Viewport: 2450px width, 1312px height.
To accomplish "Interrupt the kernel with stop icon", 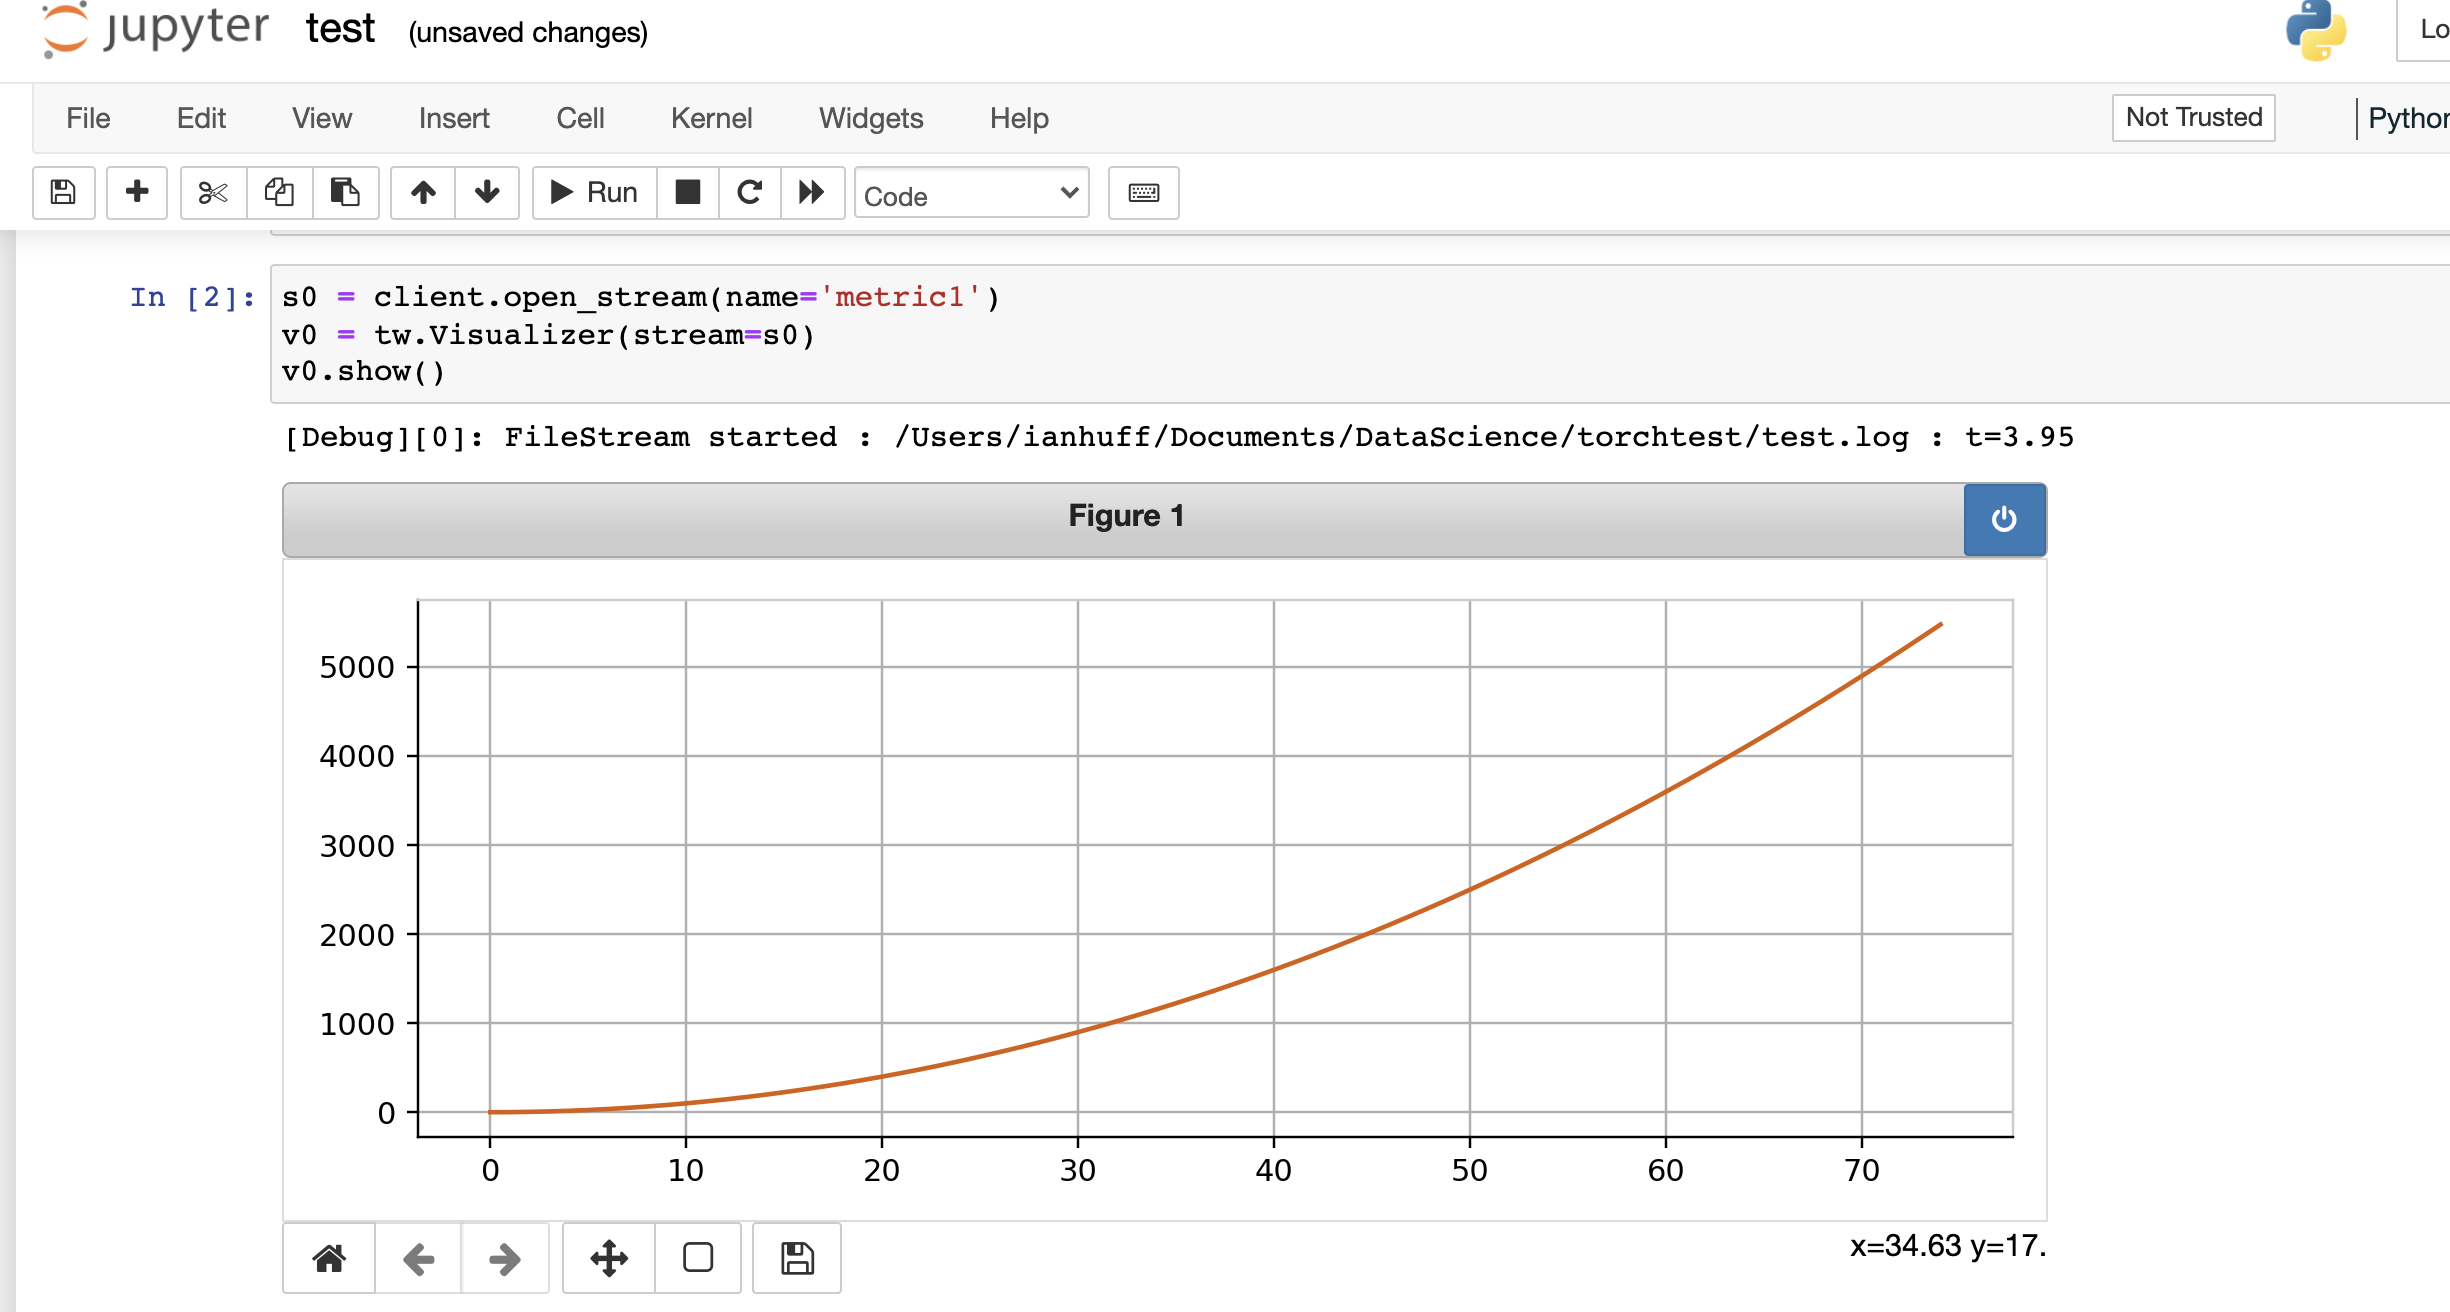I will [687, 192].
